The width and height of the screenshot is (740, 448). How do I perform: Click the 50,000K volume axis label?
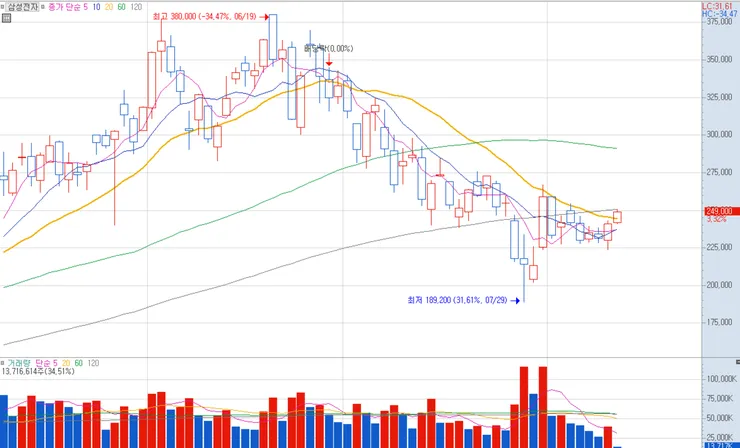click(723, 418)
